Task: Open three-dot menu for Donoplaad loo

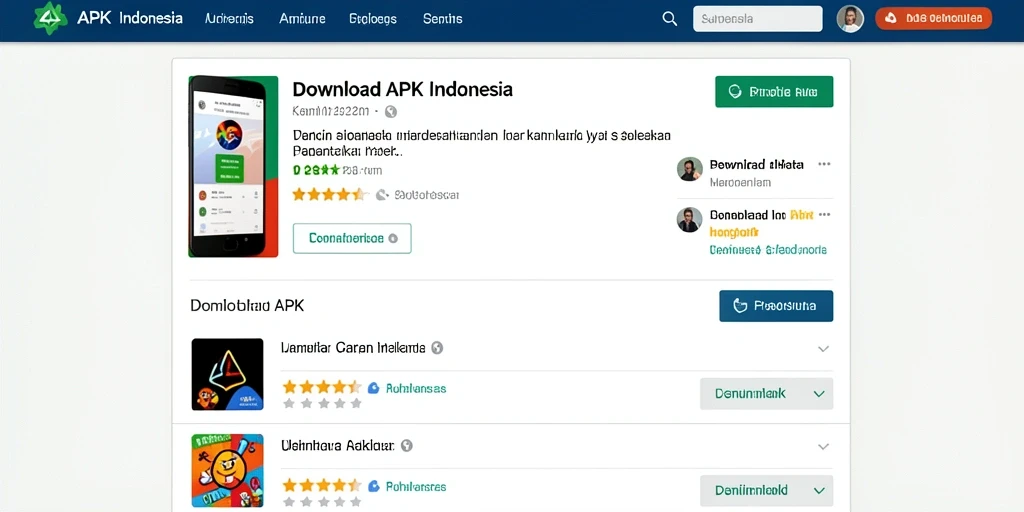Action: [824, 214]
